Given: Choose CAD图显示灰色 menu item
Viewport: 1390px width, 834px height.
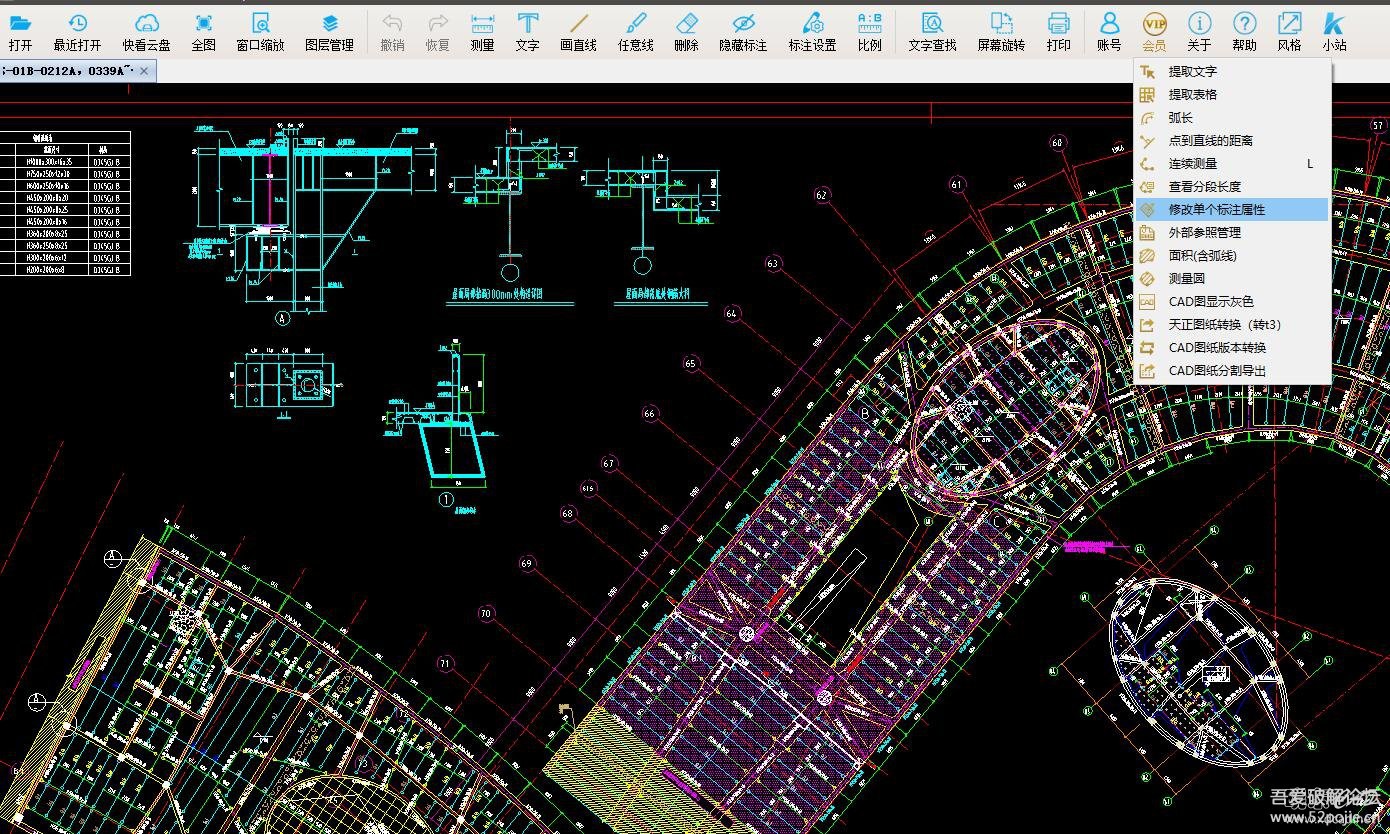Looking at the screenshot, I should click(1232, 301).
